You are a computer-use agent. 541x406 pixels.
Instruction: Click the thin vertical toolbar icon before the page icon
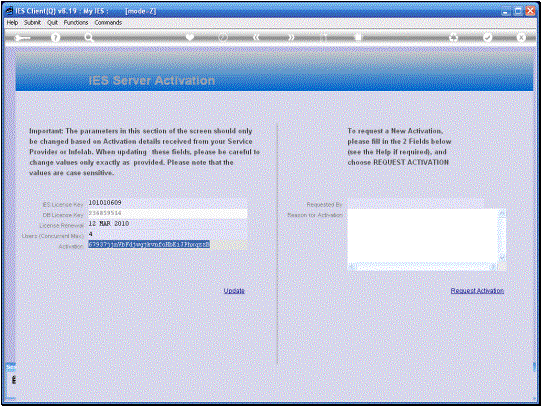324,38
